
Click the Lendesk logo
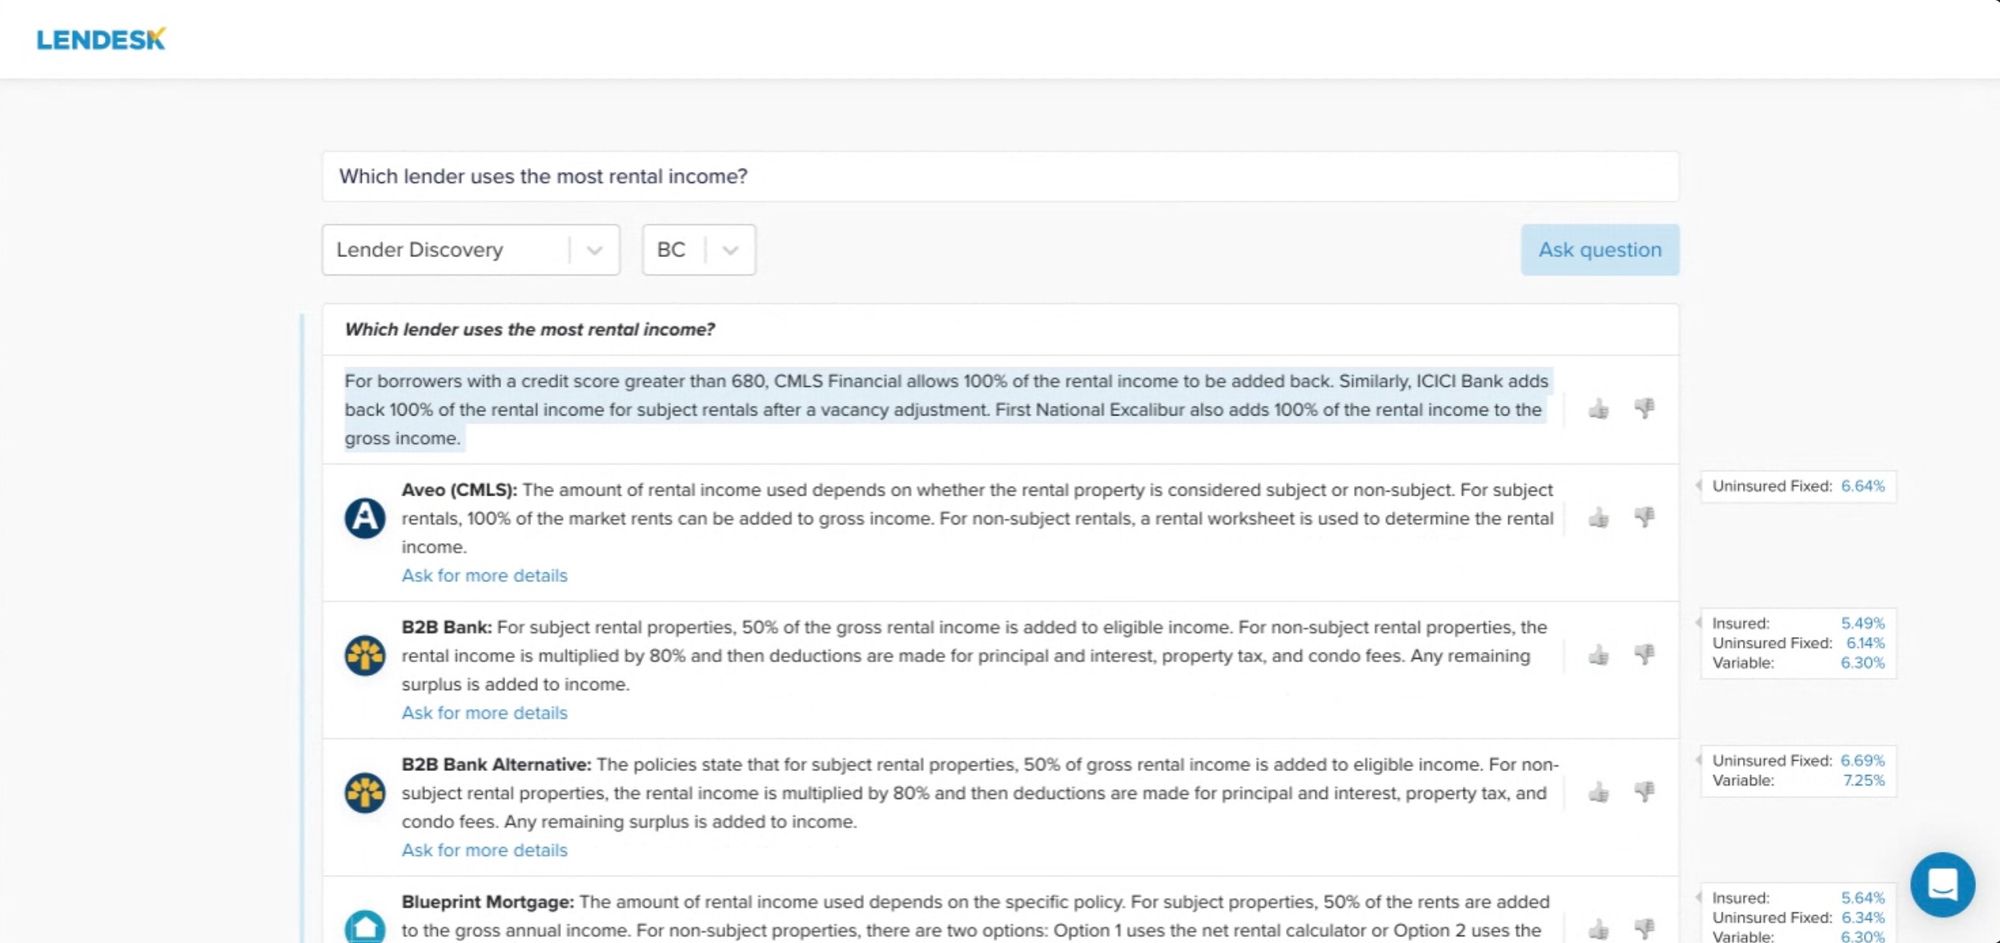(101, 40)
